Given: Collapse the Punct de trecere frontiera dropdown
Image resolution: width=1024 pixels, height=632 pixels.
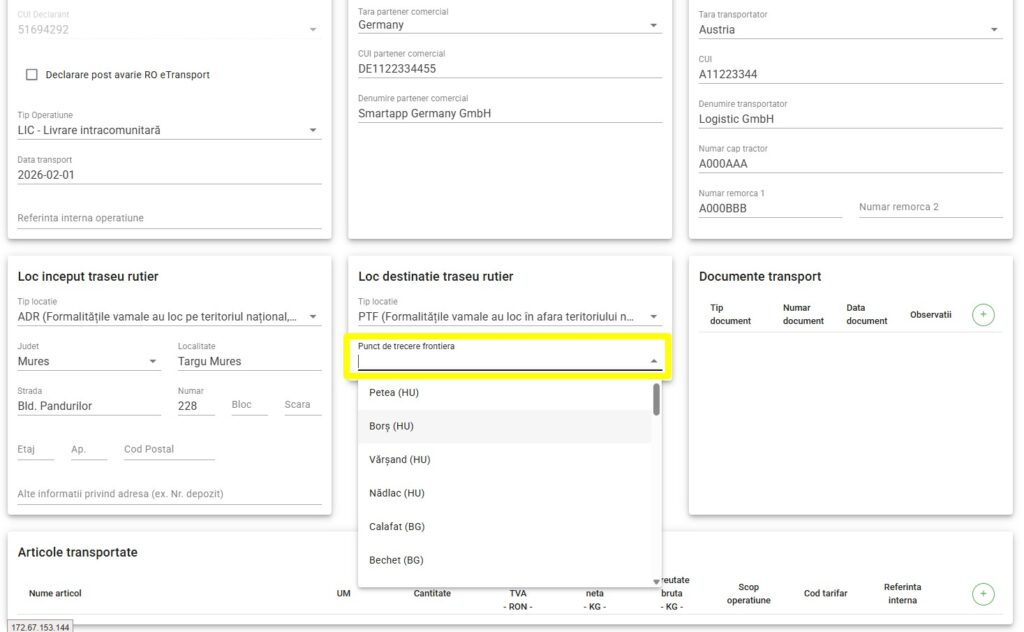Looking at the screenshot, I should pyautogui.click(x=654, y=361).
